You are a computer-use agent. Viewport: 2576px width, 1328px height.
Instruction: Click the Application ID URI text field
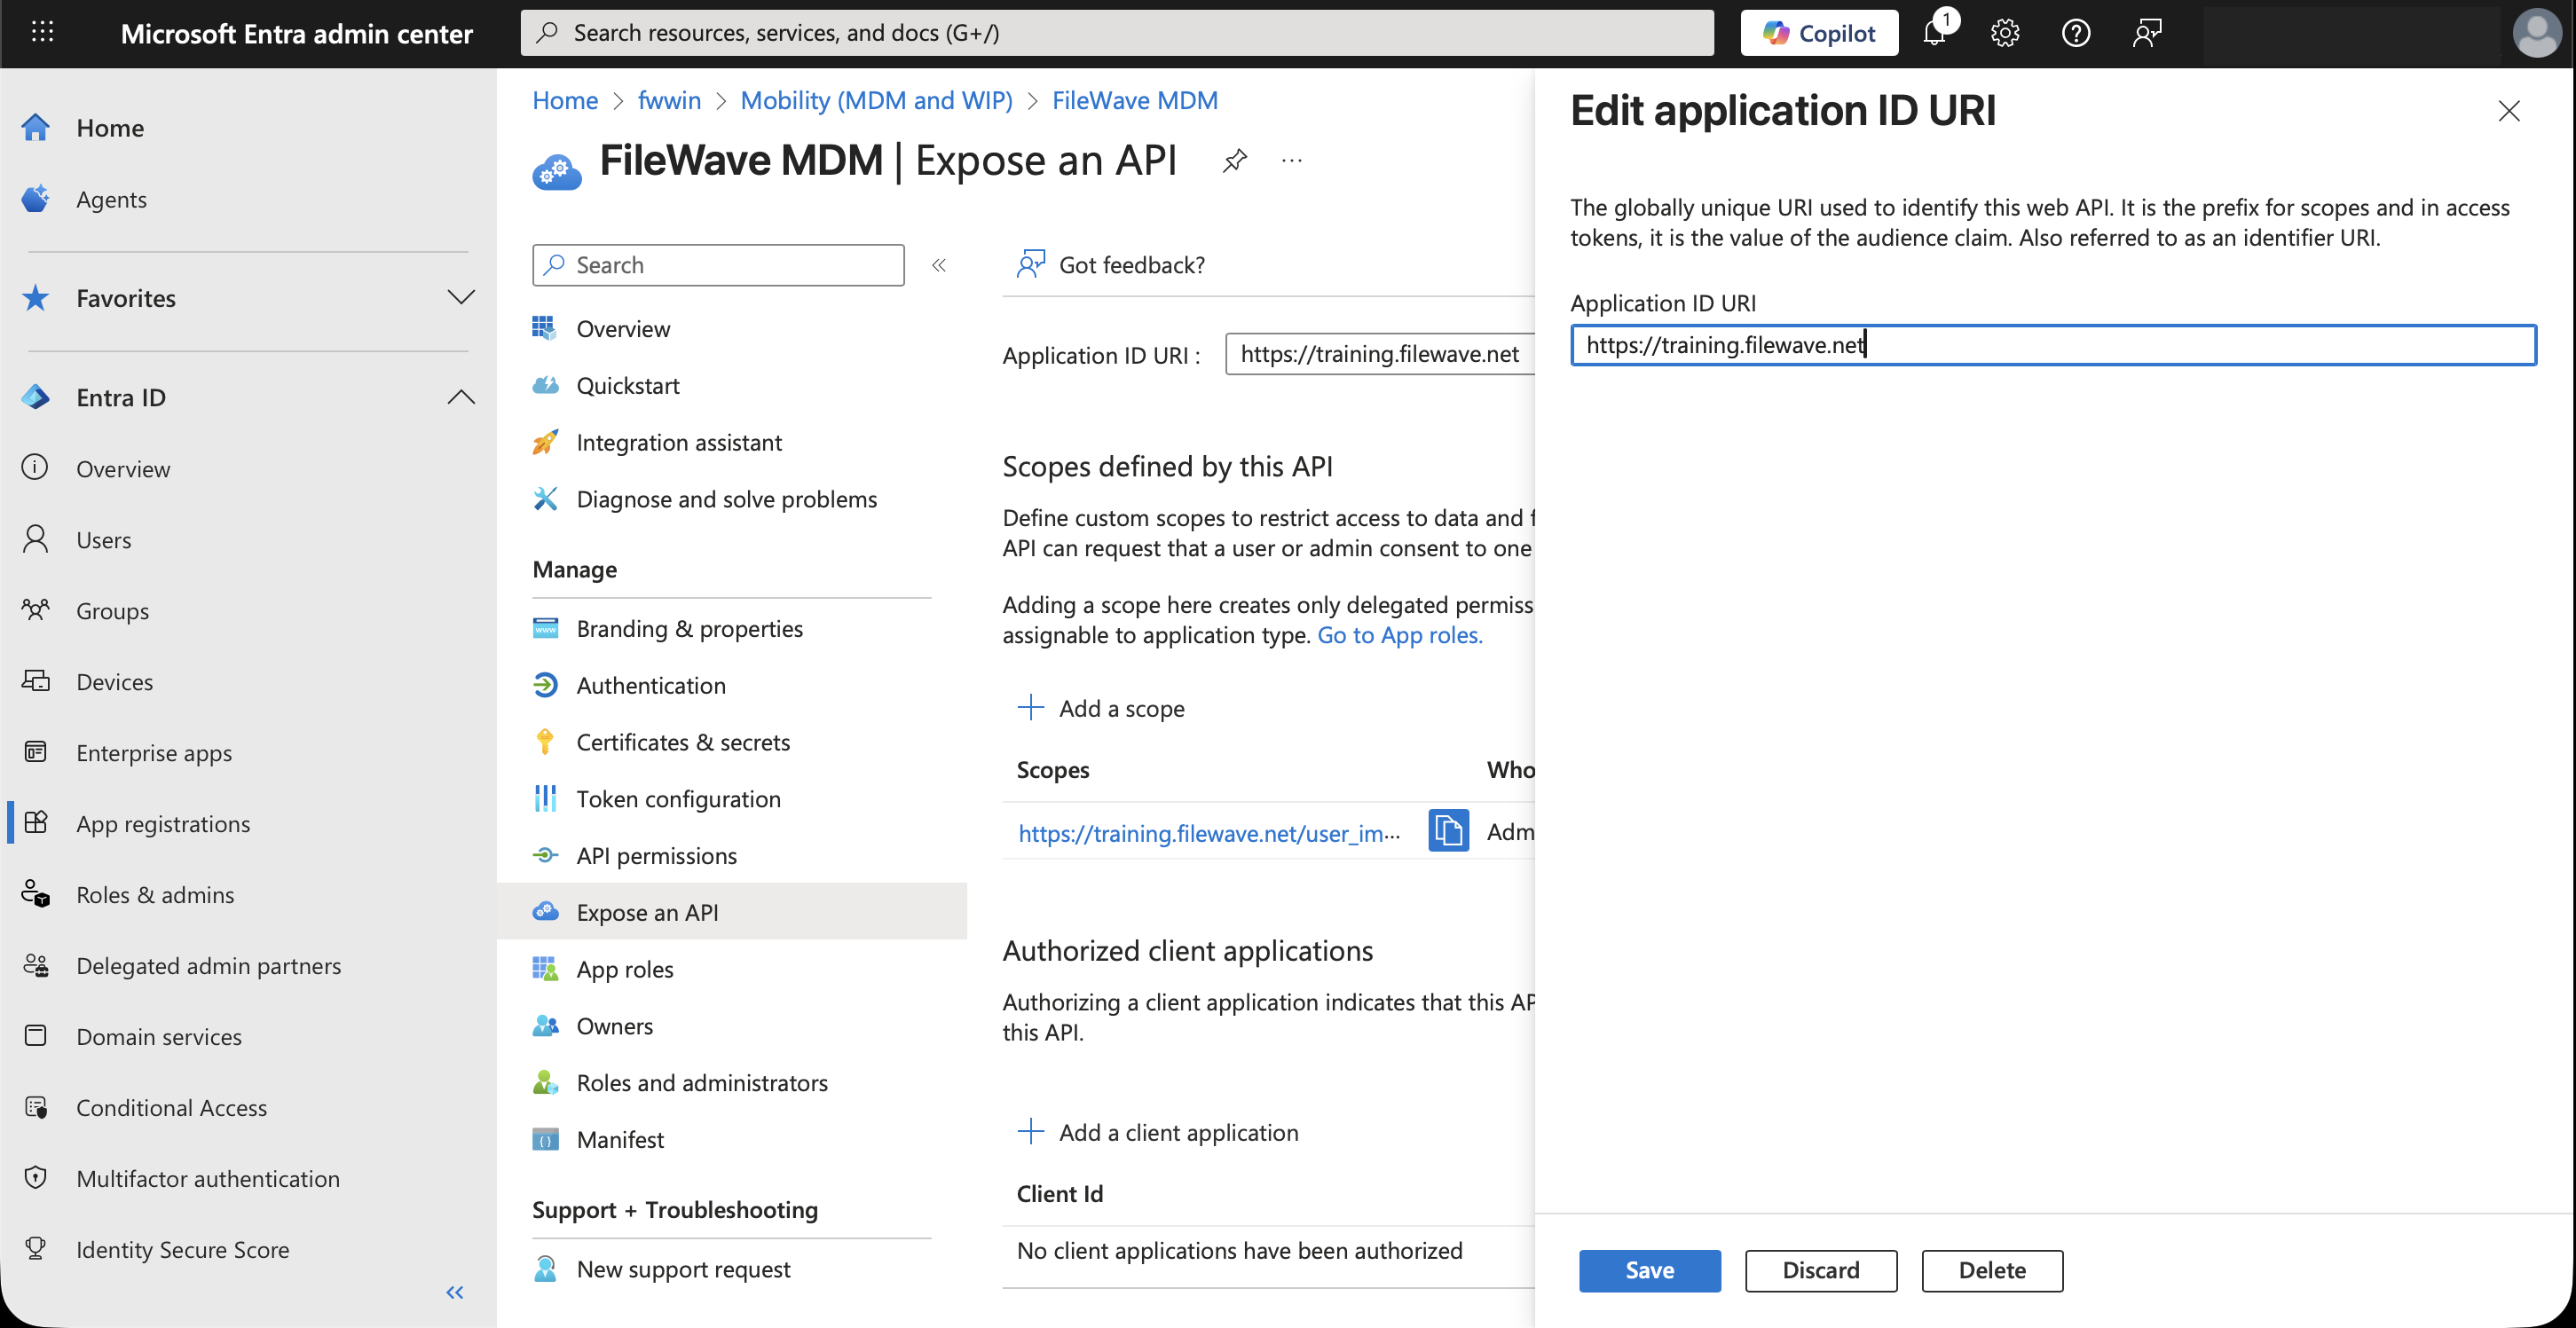click(x=2052, y=345)
